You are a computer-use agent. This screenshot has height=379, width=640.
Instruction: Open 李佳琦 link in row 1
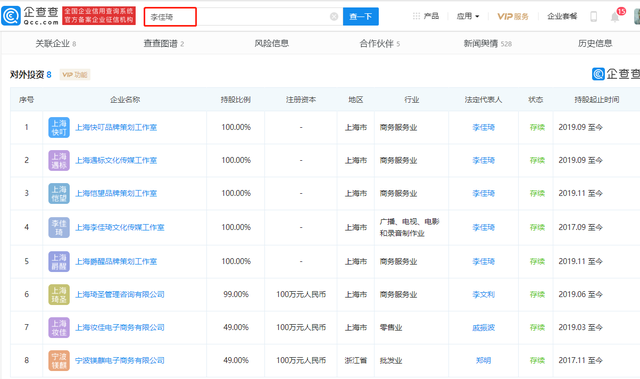(x=483, y=127)
